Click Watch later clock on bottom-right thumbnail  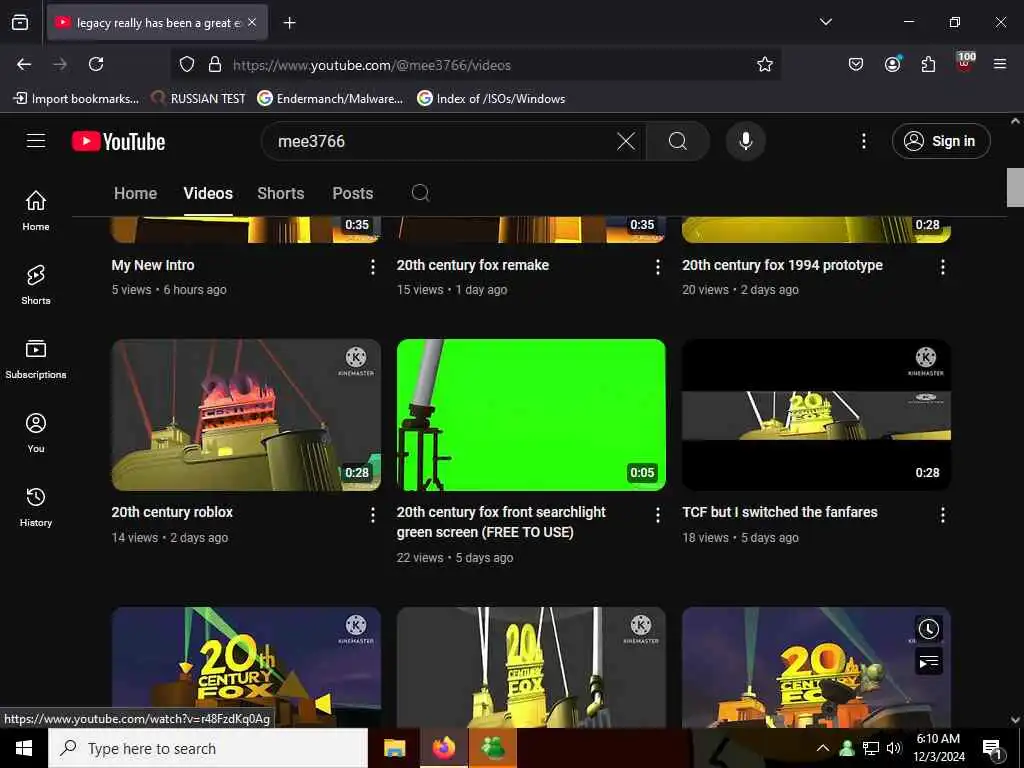[x=928, y=629]
